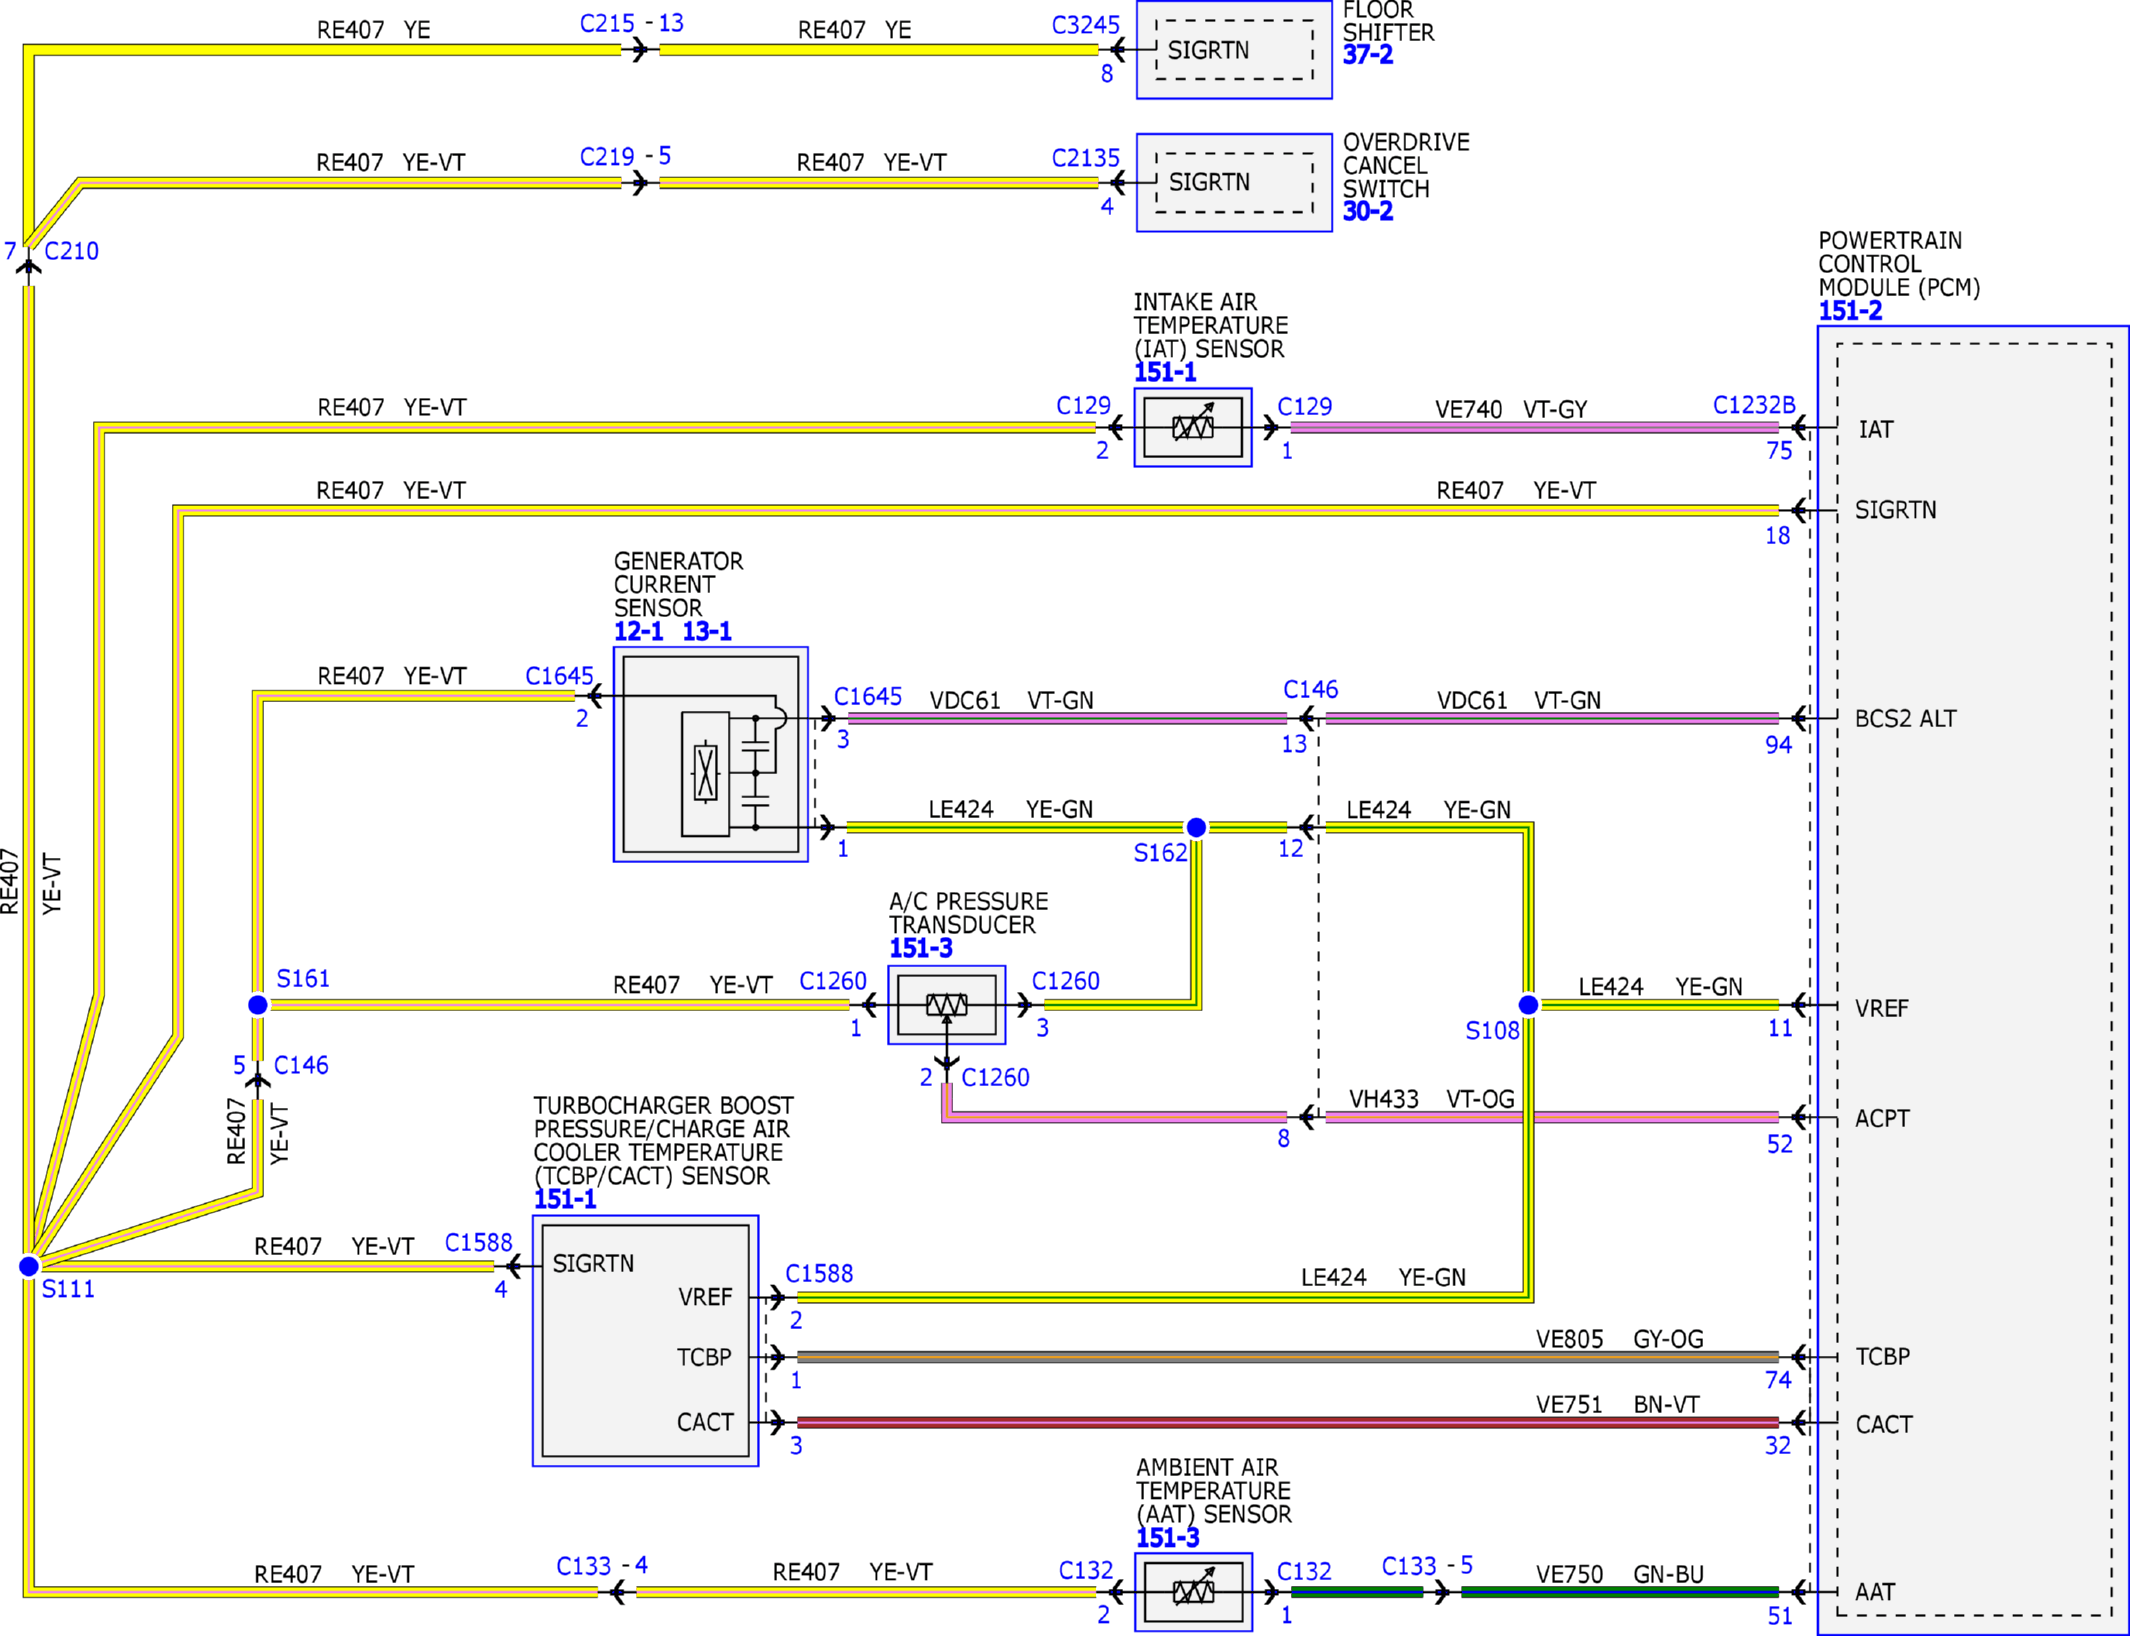Open 151-3 link under A/C pressure transducer
The width and height of the screenshot is (2130, 1636).
point(921,949)
